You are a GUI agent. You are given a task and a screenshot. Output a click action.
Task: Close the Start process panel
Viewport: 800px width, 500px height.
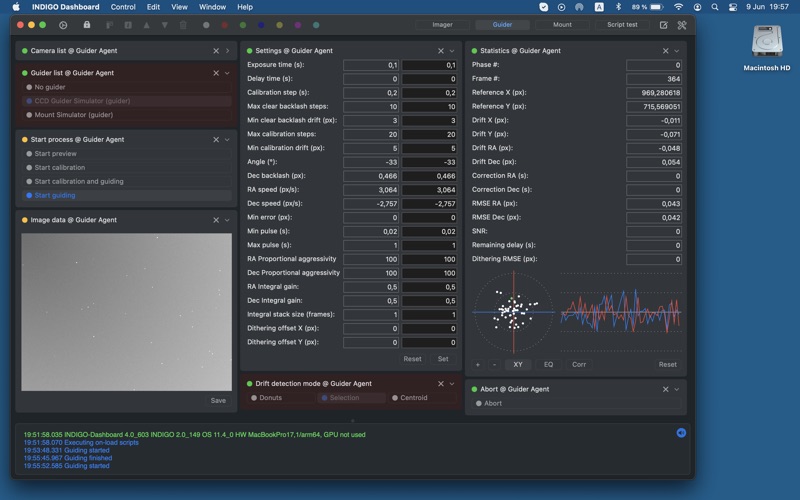click(216, 139)
